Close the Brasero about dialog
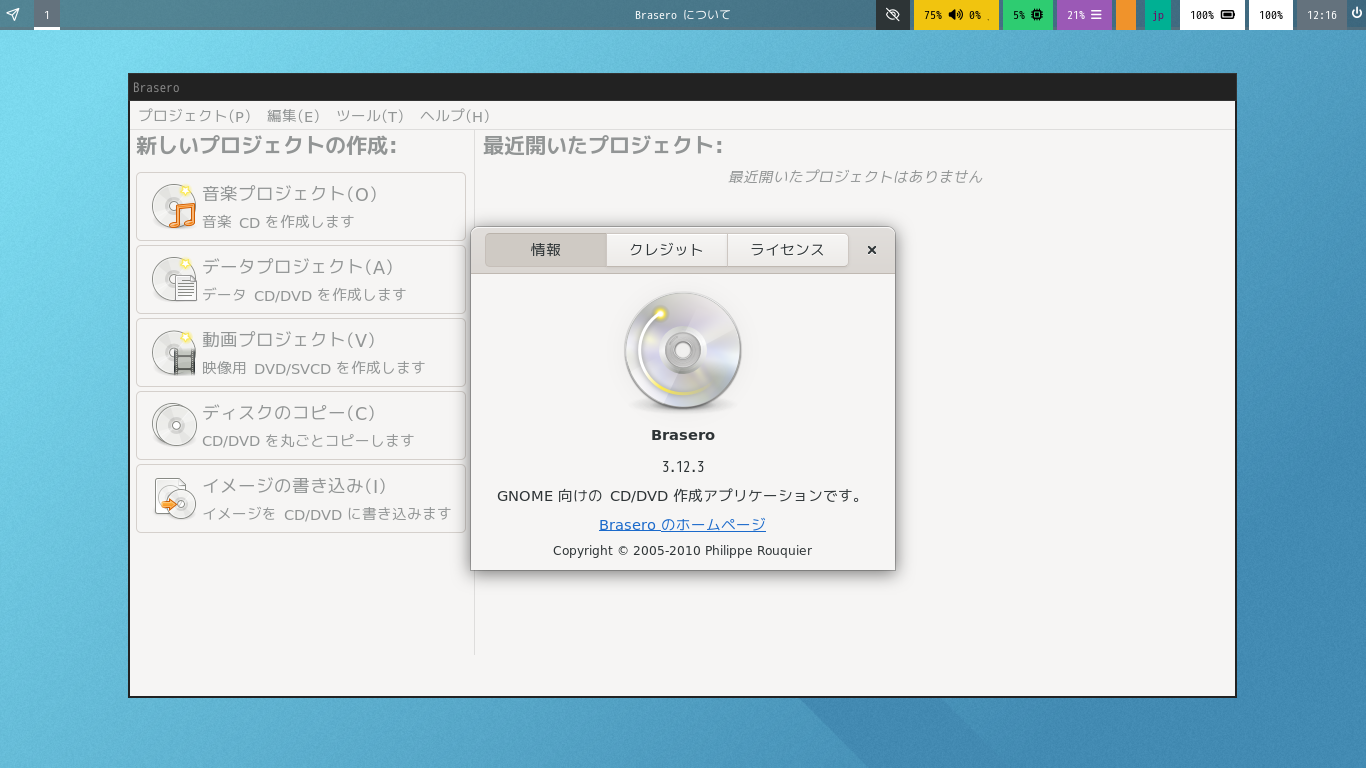The height and width of the screenshot is (768, 1366). 872,250
